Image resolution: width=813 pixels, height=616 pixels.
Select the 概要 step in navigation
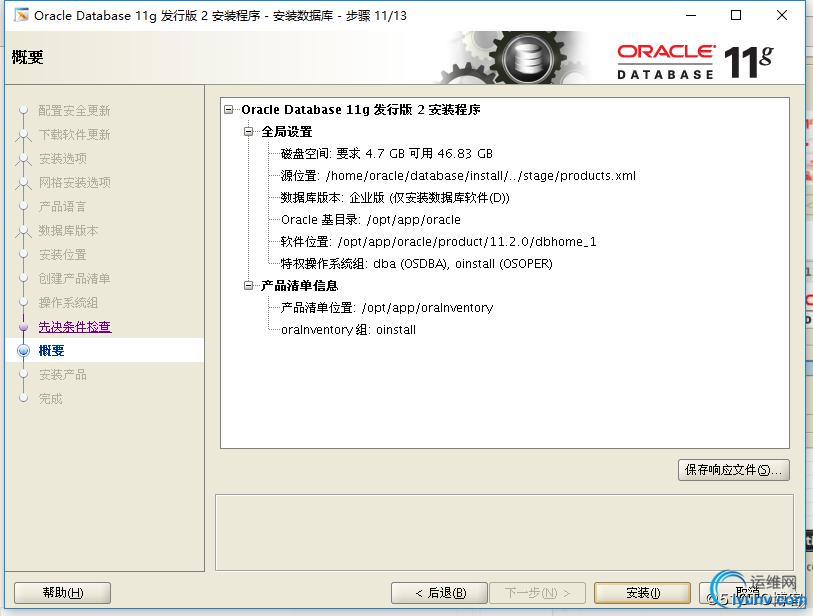click(x=51, y=351)
